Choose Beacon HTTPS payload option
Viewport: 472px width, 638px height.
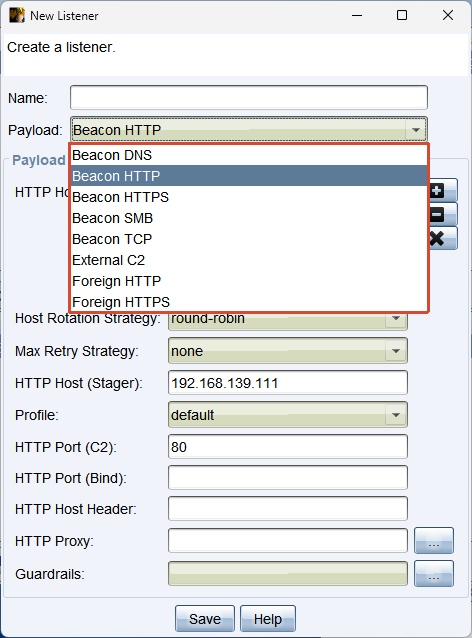[x=249, y=197]
